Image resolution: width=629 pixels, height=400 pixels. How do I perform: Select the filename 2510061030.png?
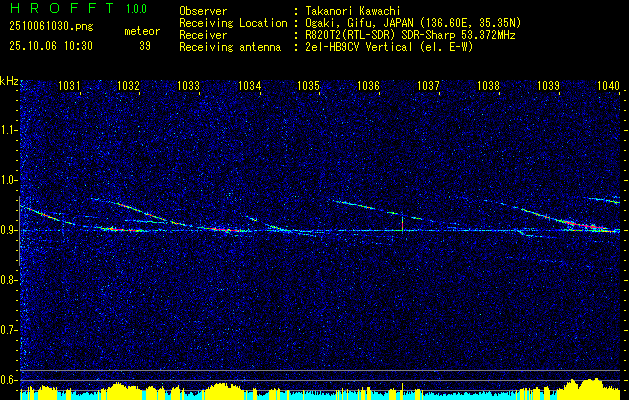tap(51, 27)
